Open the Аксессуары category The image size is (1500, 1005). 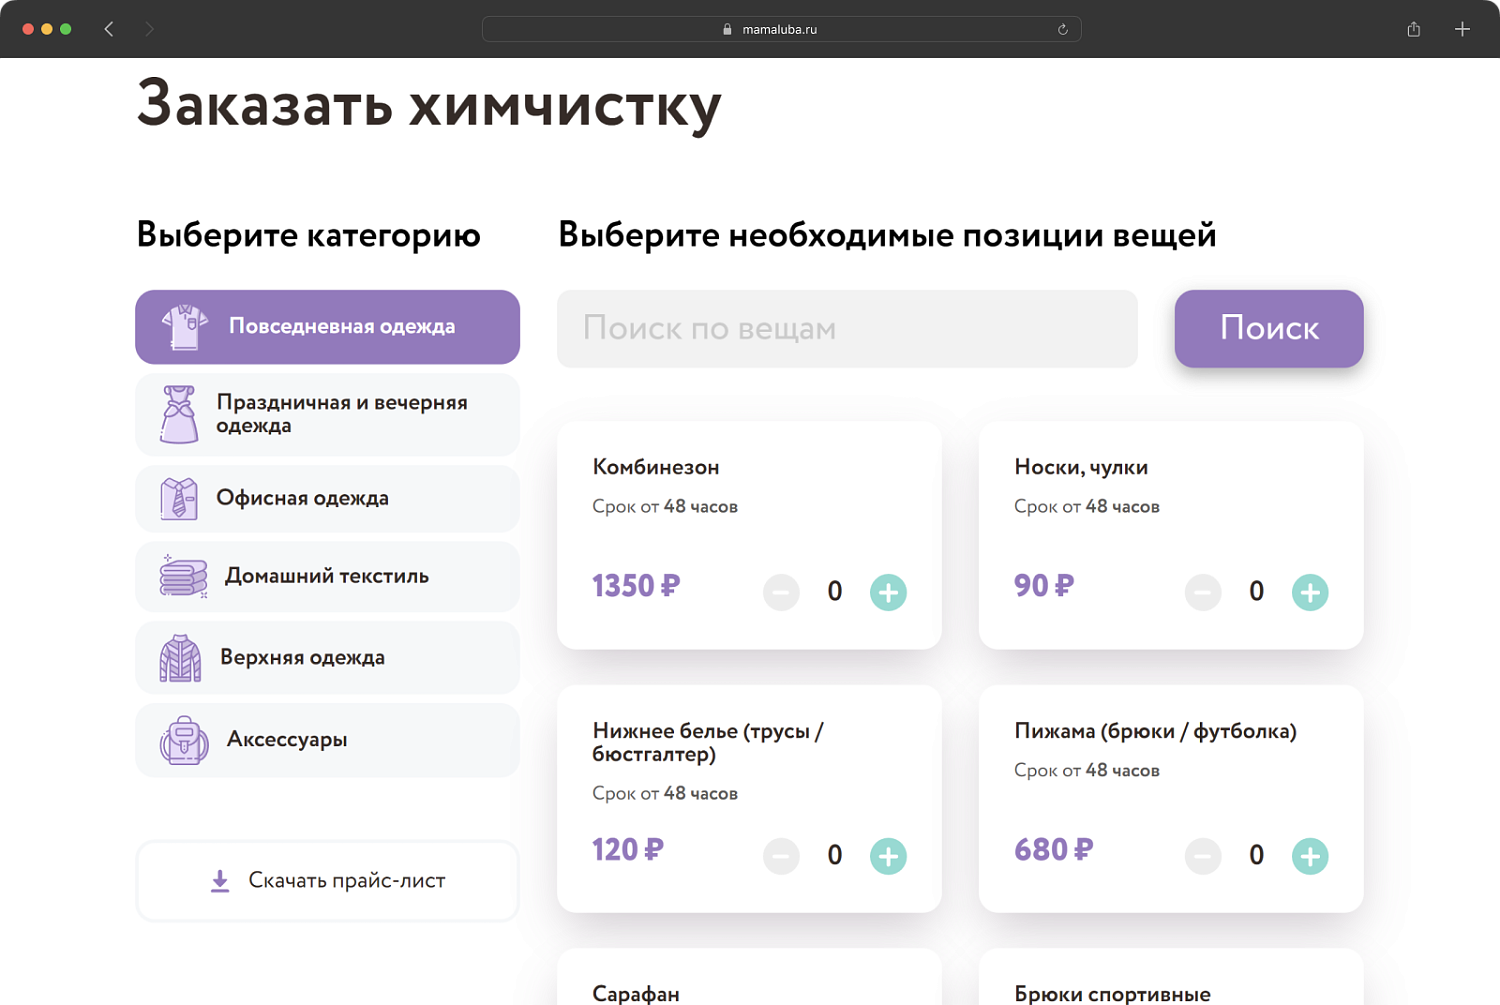click(327, 740)
